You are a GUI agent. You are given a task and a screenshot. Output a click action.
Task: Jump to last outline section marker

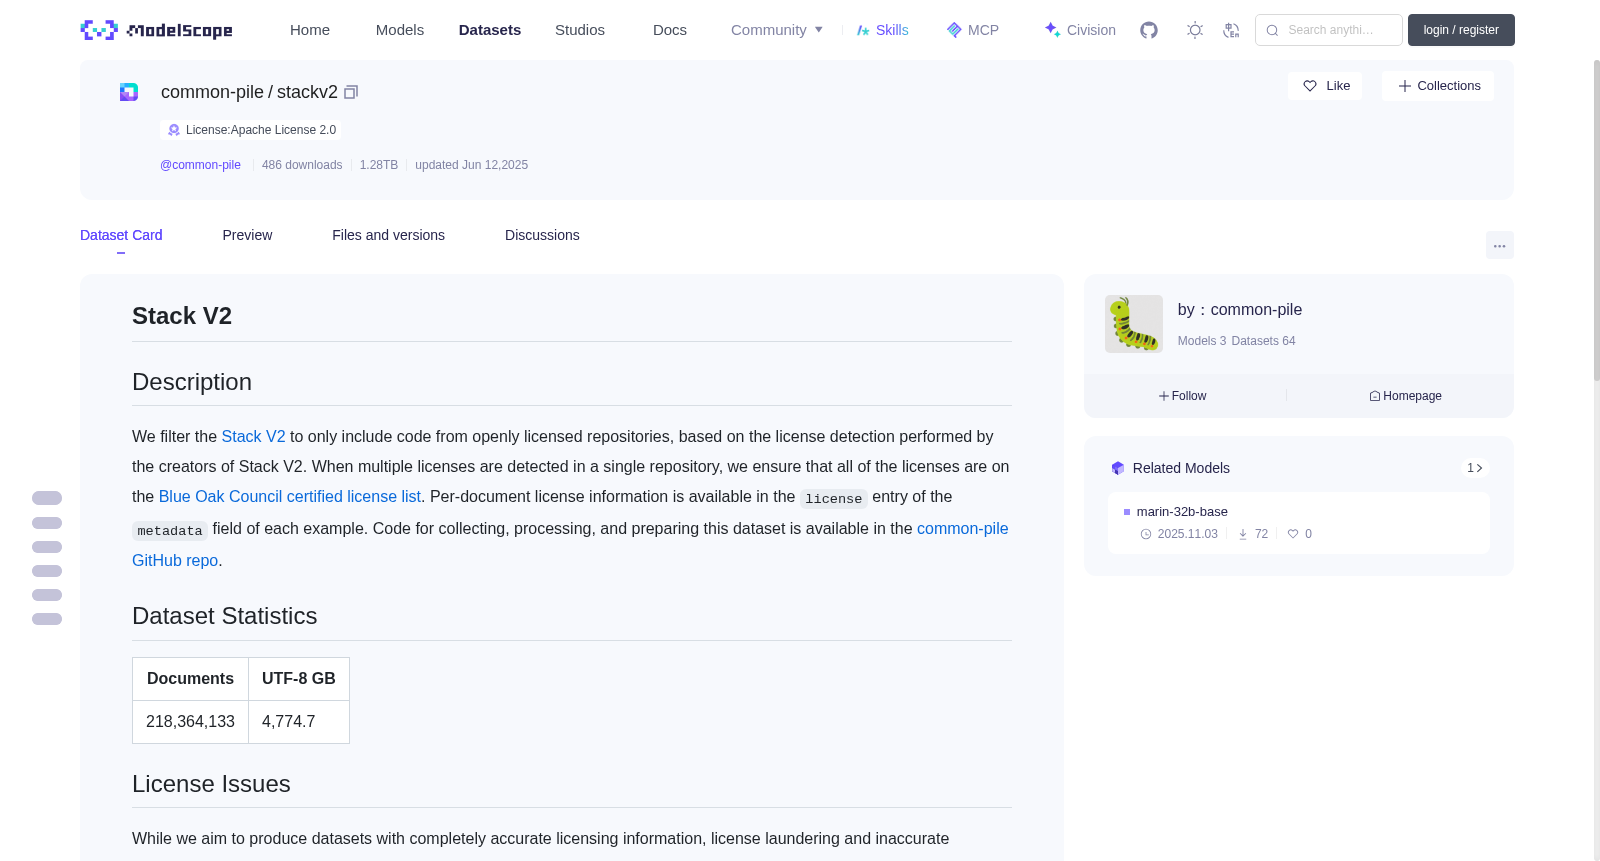(47, 619)
